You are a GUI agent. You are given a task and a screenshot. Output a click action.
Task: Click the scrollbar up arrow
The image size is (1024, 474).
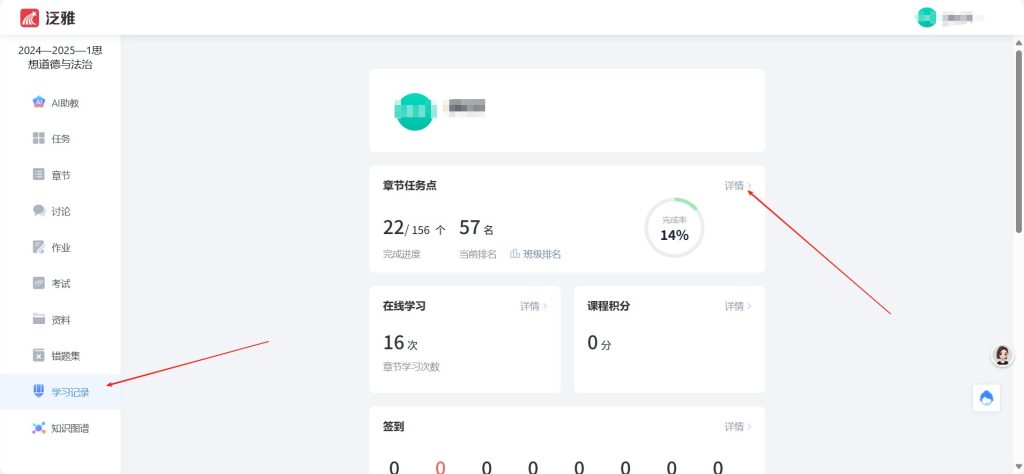coord(1019,43)
